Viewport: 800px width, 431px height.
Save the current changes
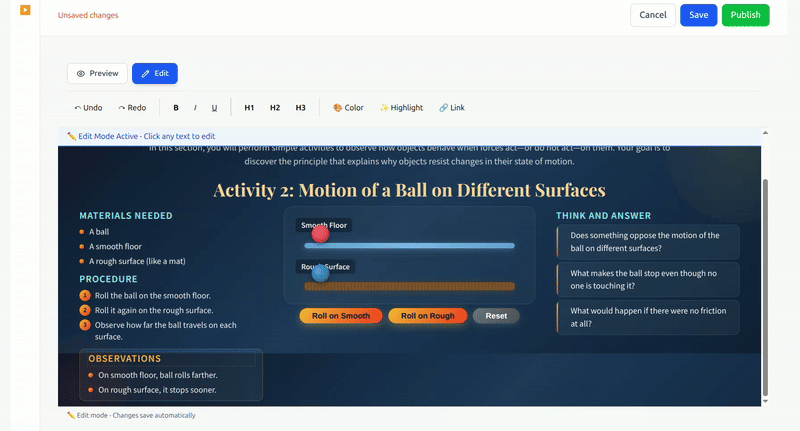pyautogui.click(x=698, y=15)
